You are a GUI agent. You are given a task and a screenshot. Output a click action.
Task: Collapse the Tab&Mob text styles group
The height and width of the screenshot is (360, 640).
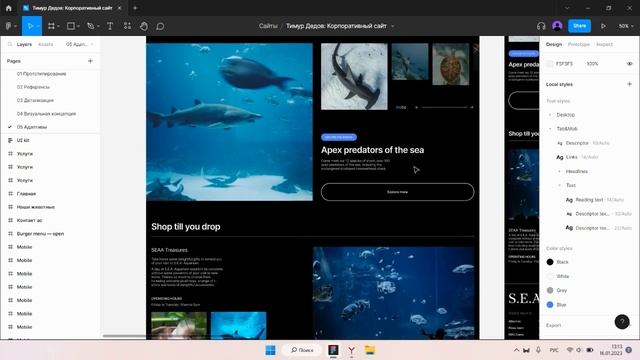point(550,129)
